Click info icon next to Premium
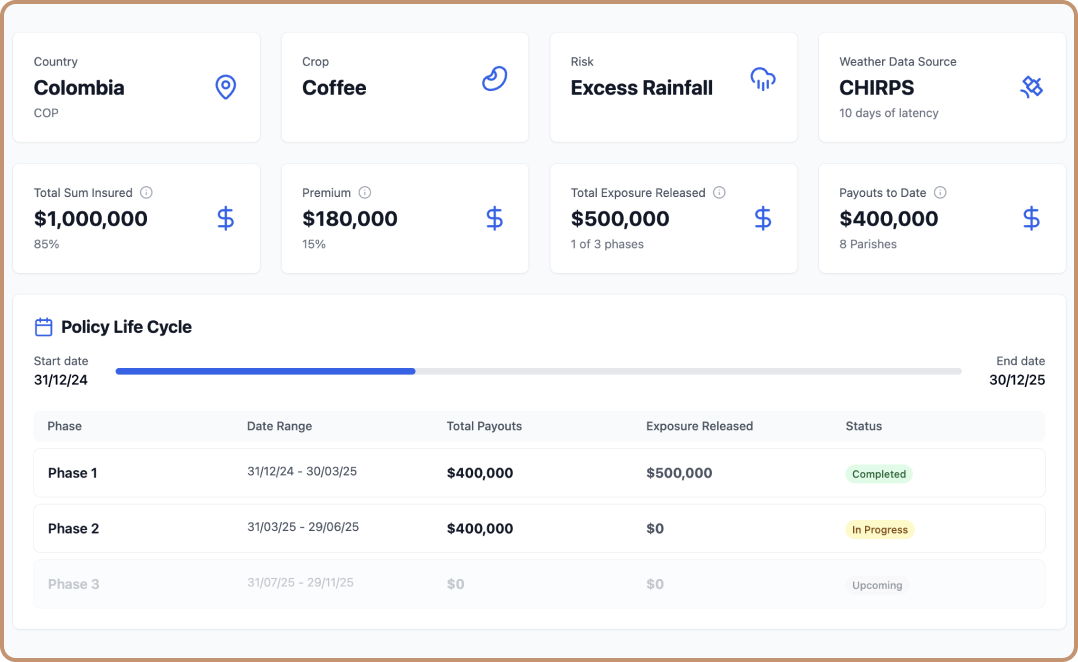The image size is (1078, 662). point(365,192)
